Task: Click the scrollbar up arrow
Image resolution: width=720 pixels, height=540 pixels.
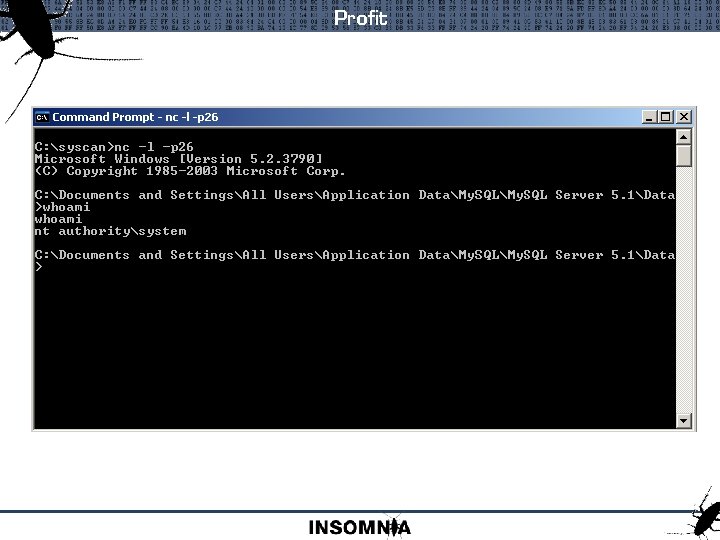Action: click(684, 137)
